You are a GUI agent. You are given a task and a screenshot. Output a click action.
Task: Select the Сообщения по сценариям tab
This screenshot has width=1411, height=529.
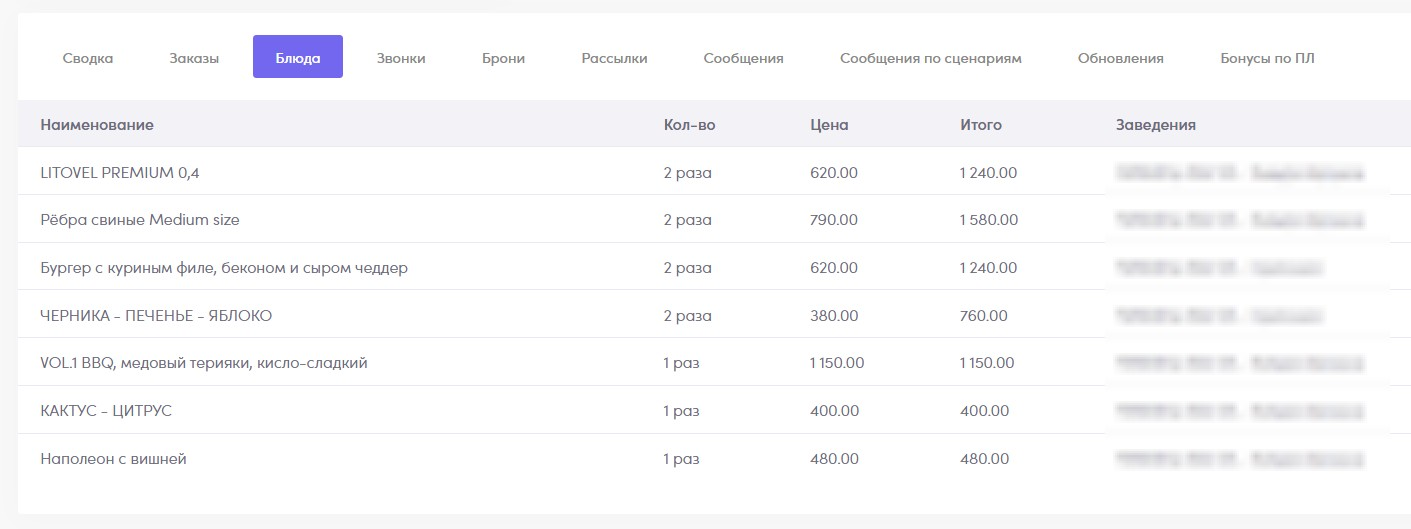(931, 58)
